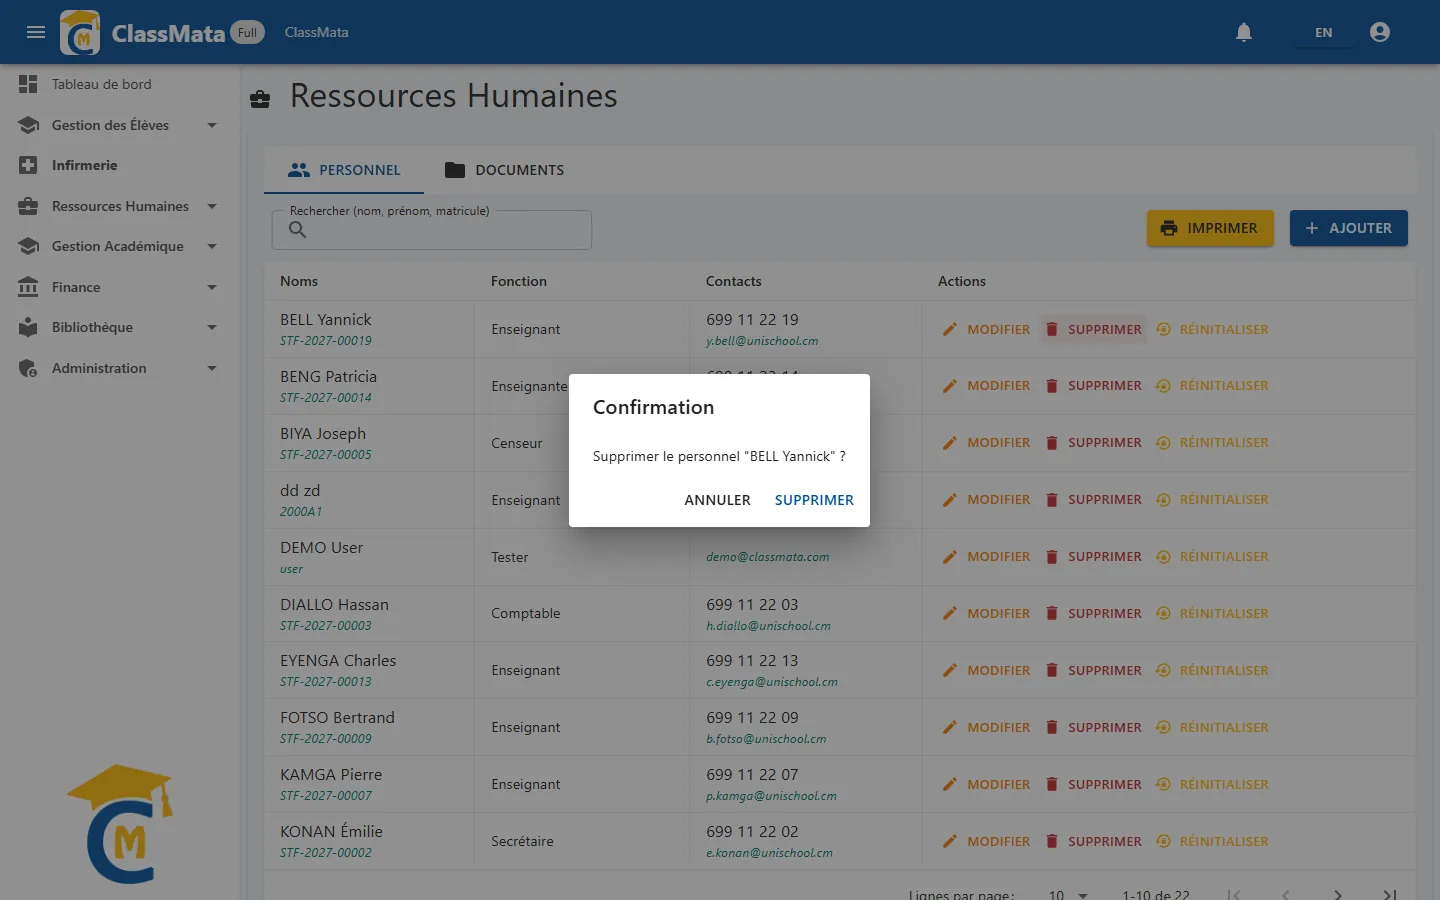Screen dimensions: 1440x900
Task: Click the email demo@classmata.com
Action: coord(768,557)
